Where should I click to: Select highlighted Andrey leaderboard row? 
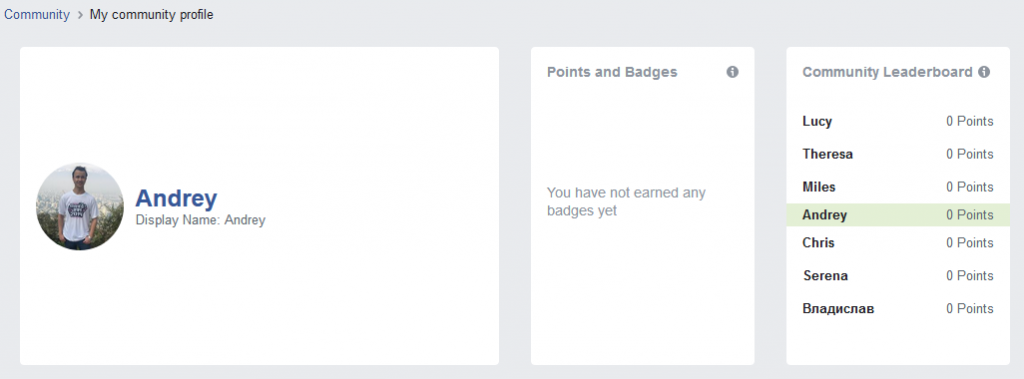click(898, 215)
